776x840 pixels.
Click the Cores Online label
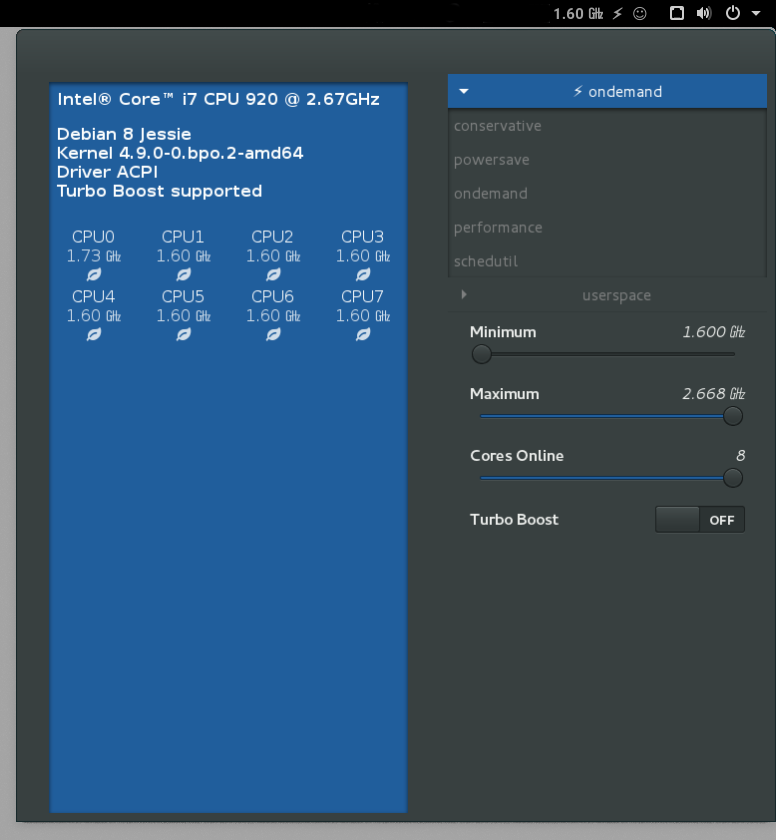coord(517,456)
